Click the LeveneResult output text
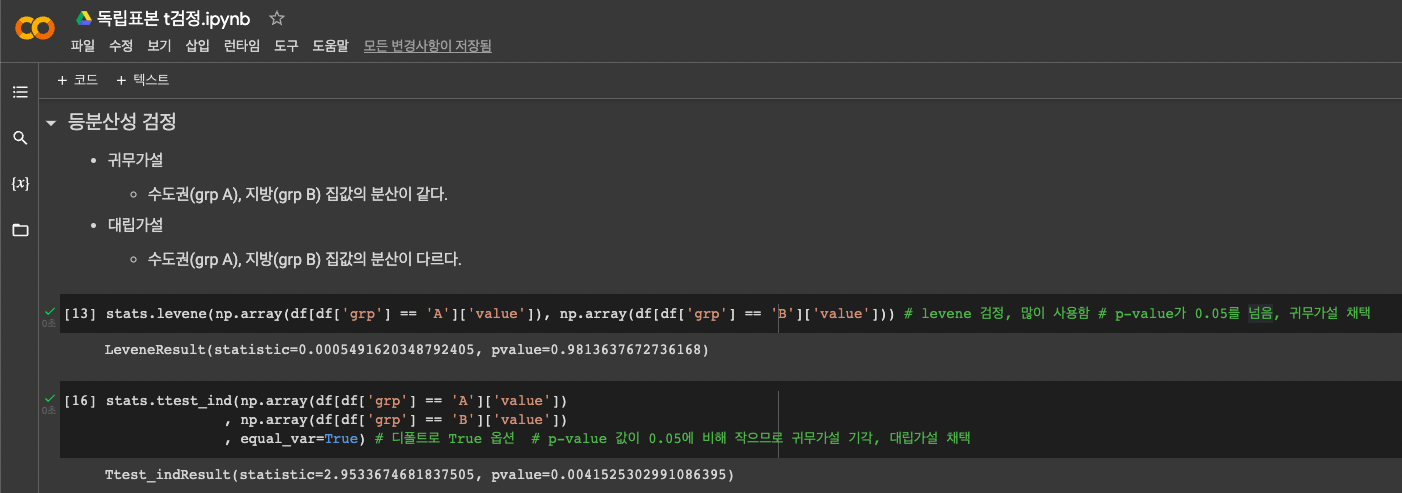The image size is (1402, 493). click(405, 350)
